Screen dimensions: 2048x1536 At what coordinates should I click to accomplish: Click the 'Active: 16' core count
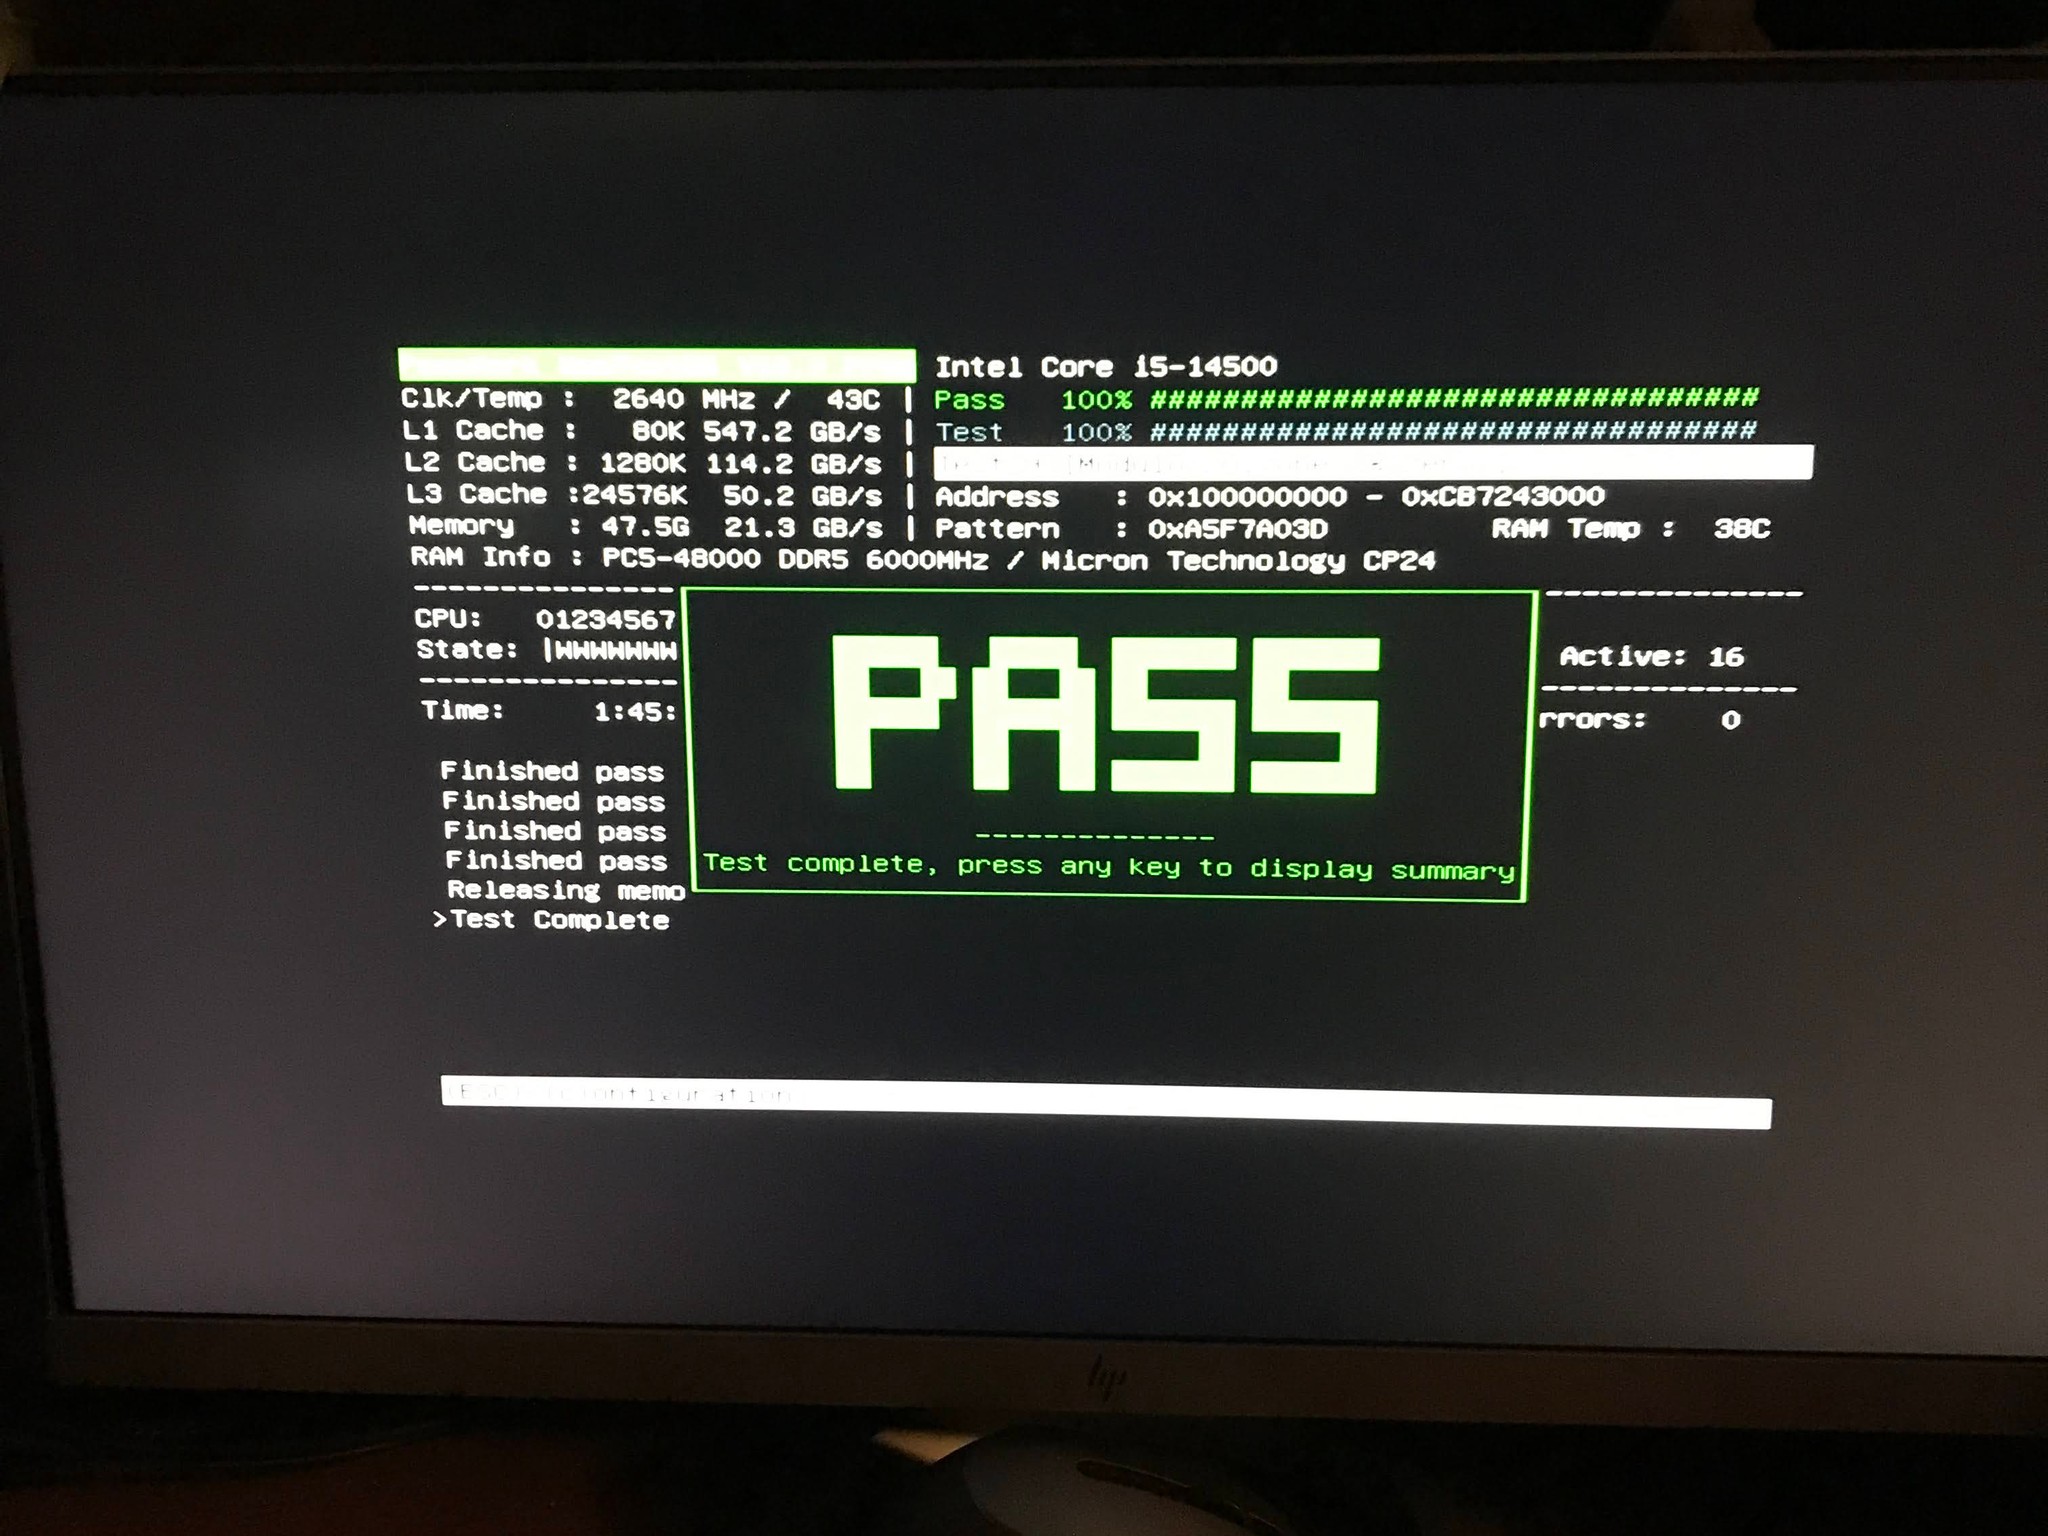(1652, 656)
